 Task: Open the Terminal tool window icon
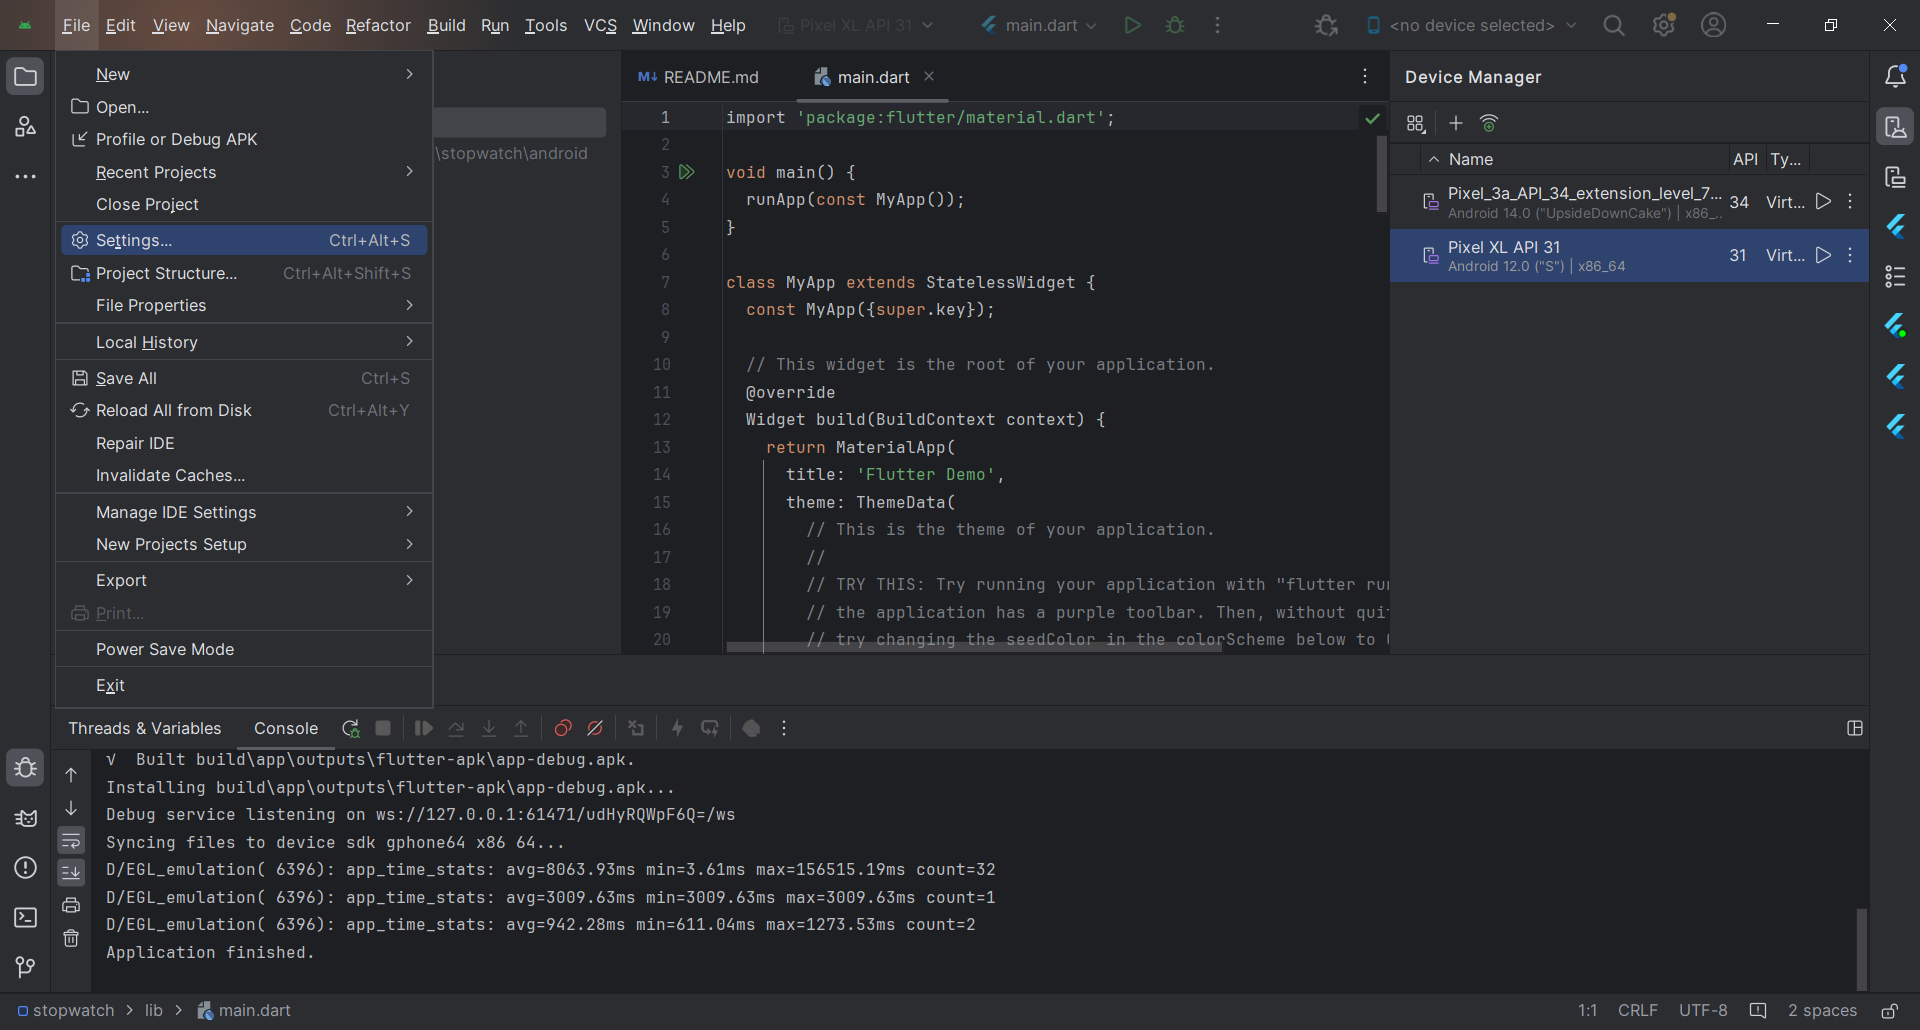25,917
